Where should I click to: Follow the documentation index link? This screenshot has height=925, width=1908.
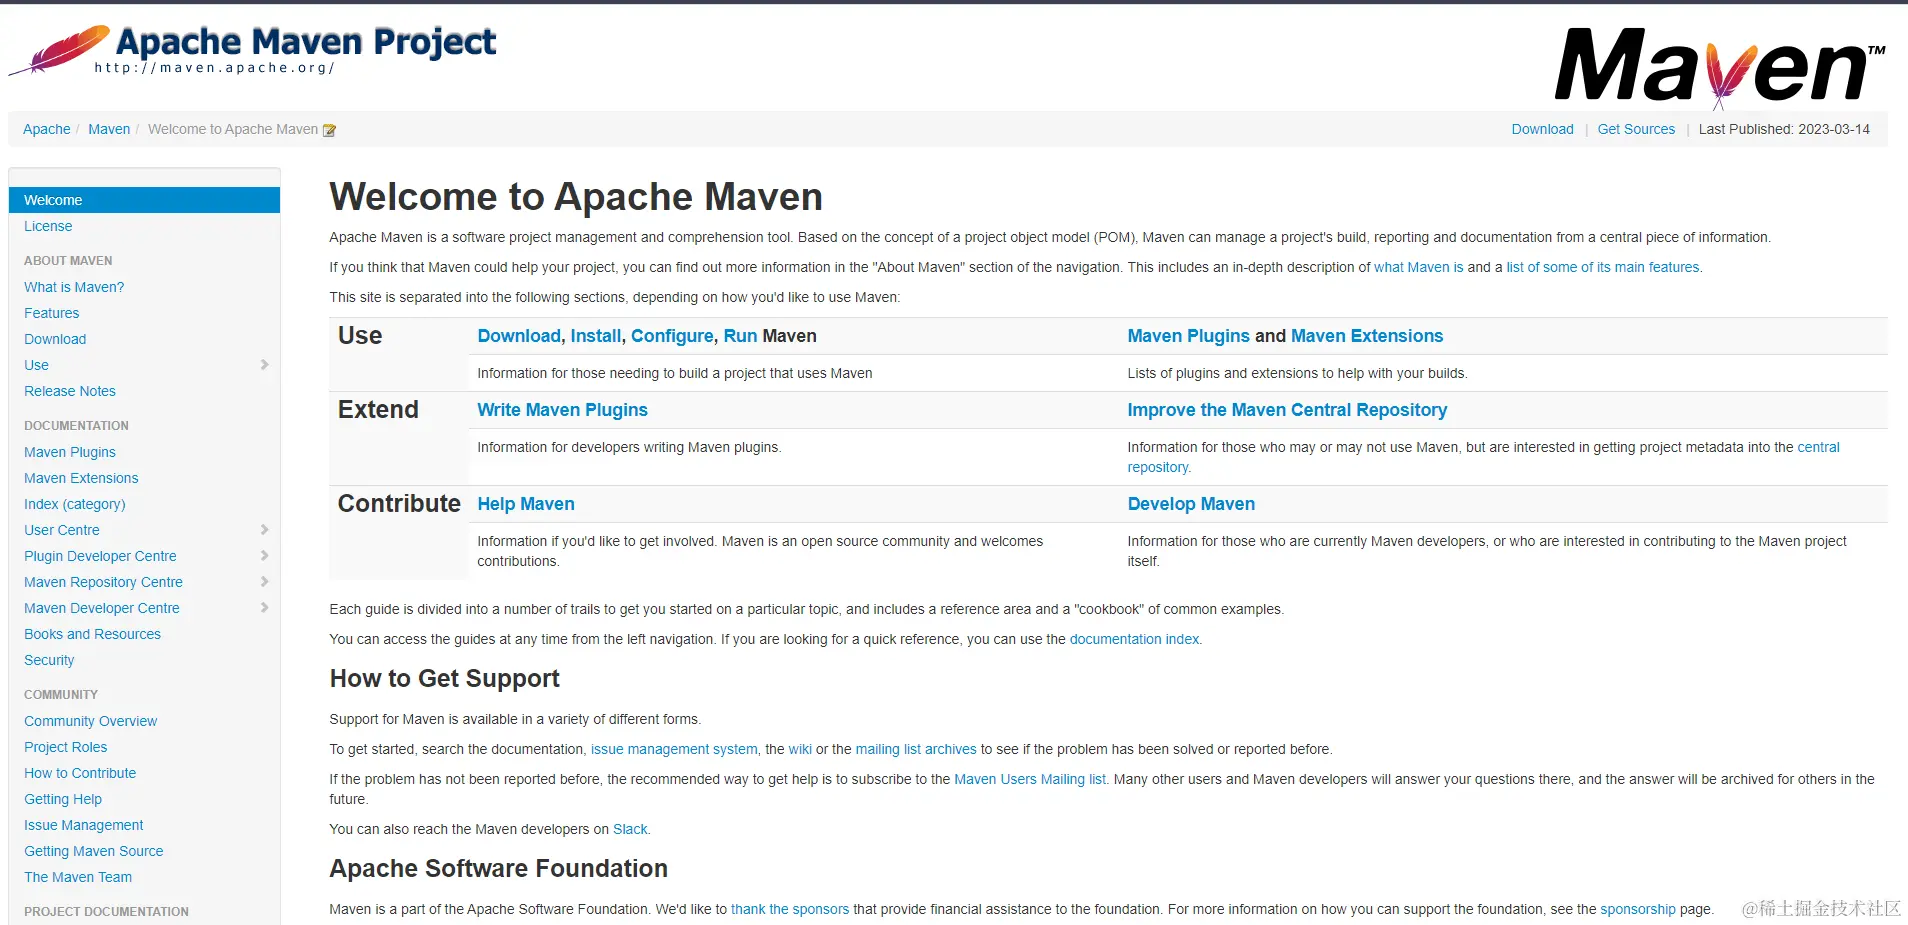1134,639
